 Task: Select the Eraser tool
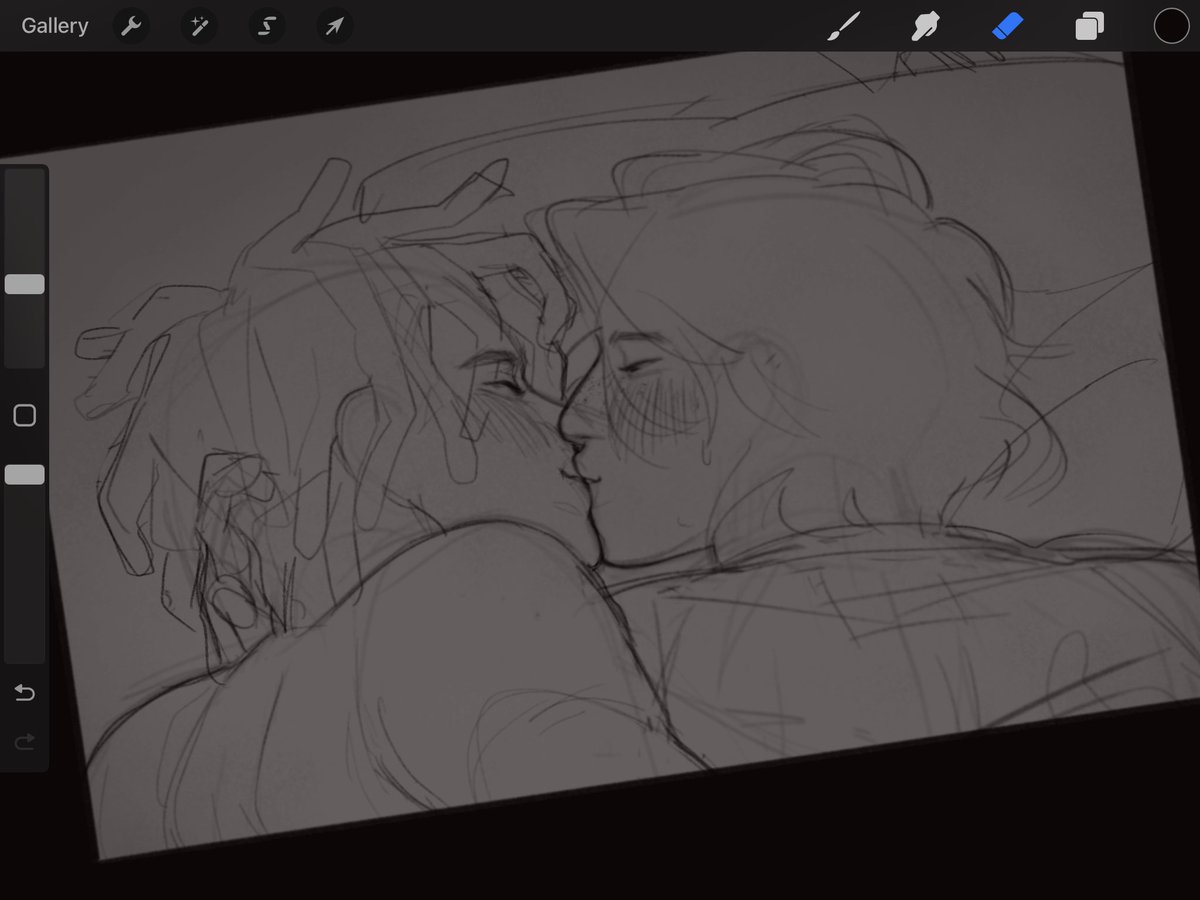1007,26
